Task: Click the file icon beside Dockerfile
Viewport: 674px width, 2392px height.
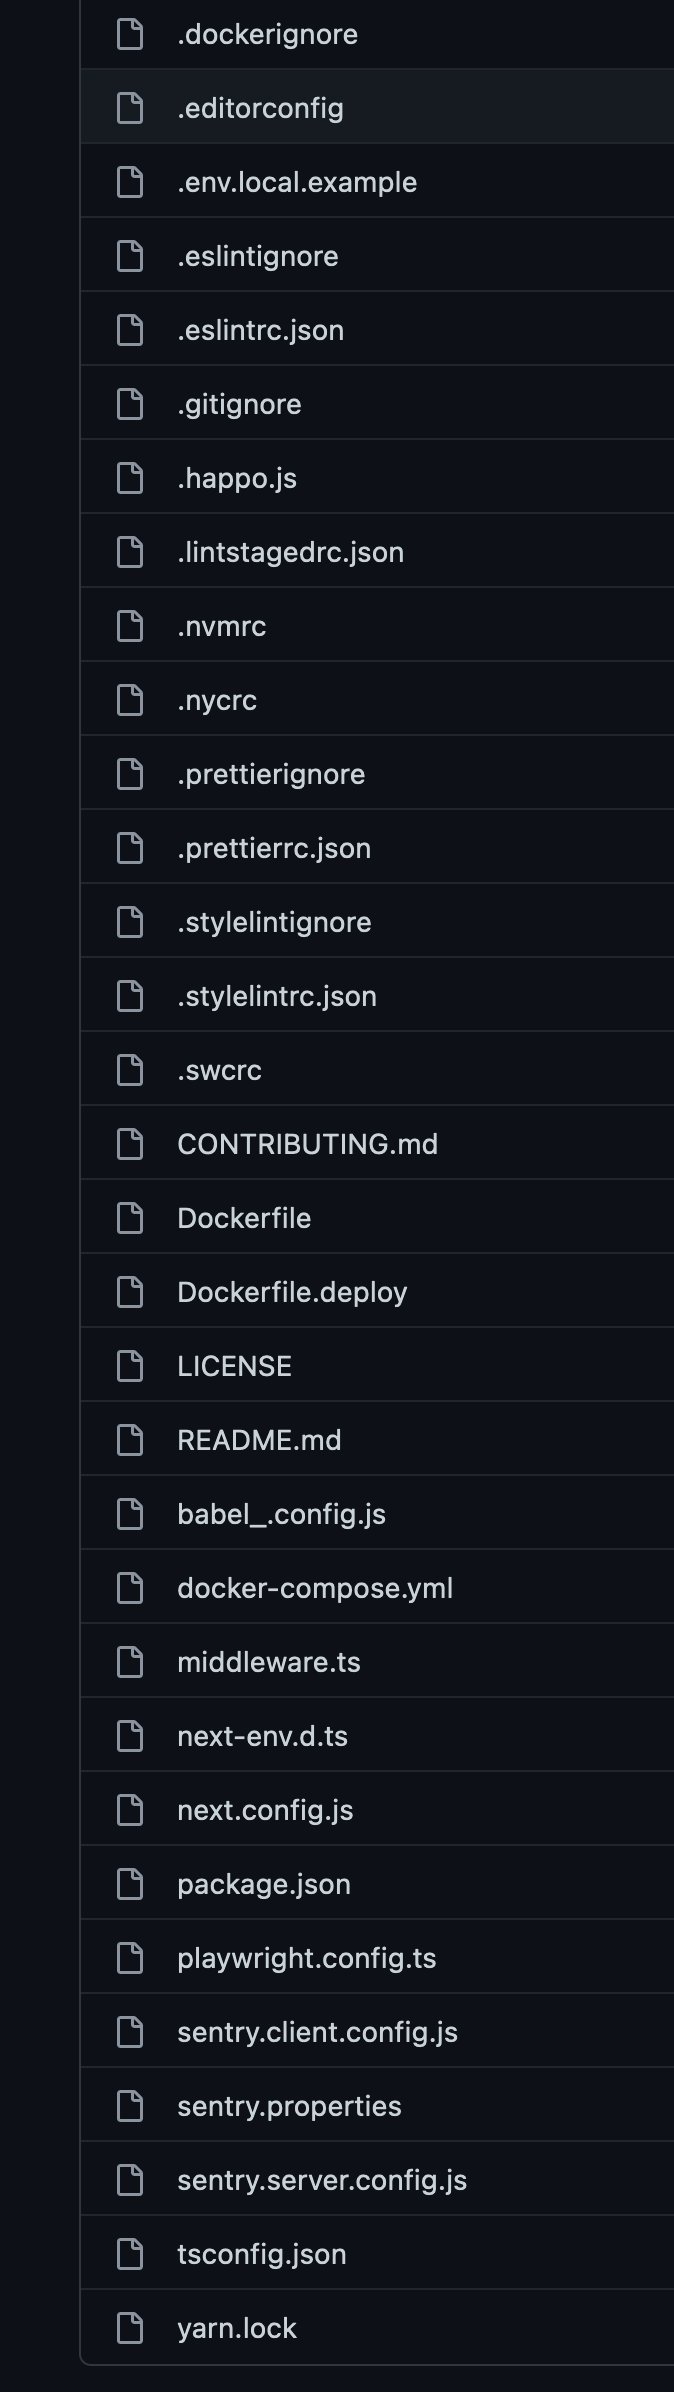Action: coord(129,1218)
